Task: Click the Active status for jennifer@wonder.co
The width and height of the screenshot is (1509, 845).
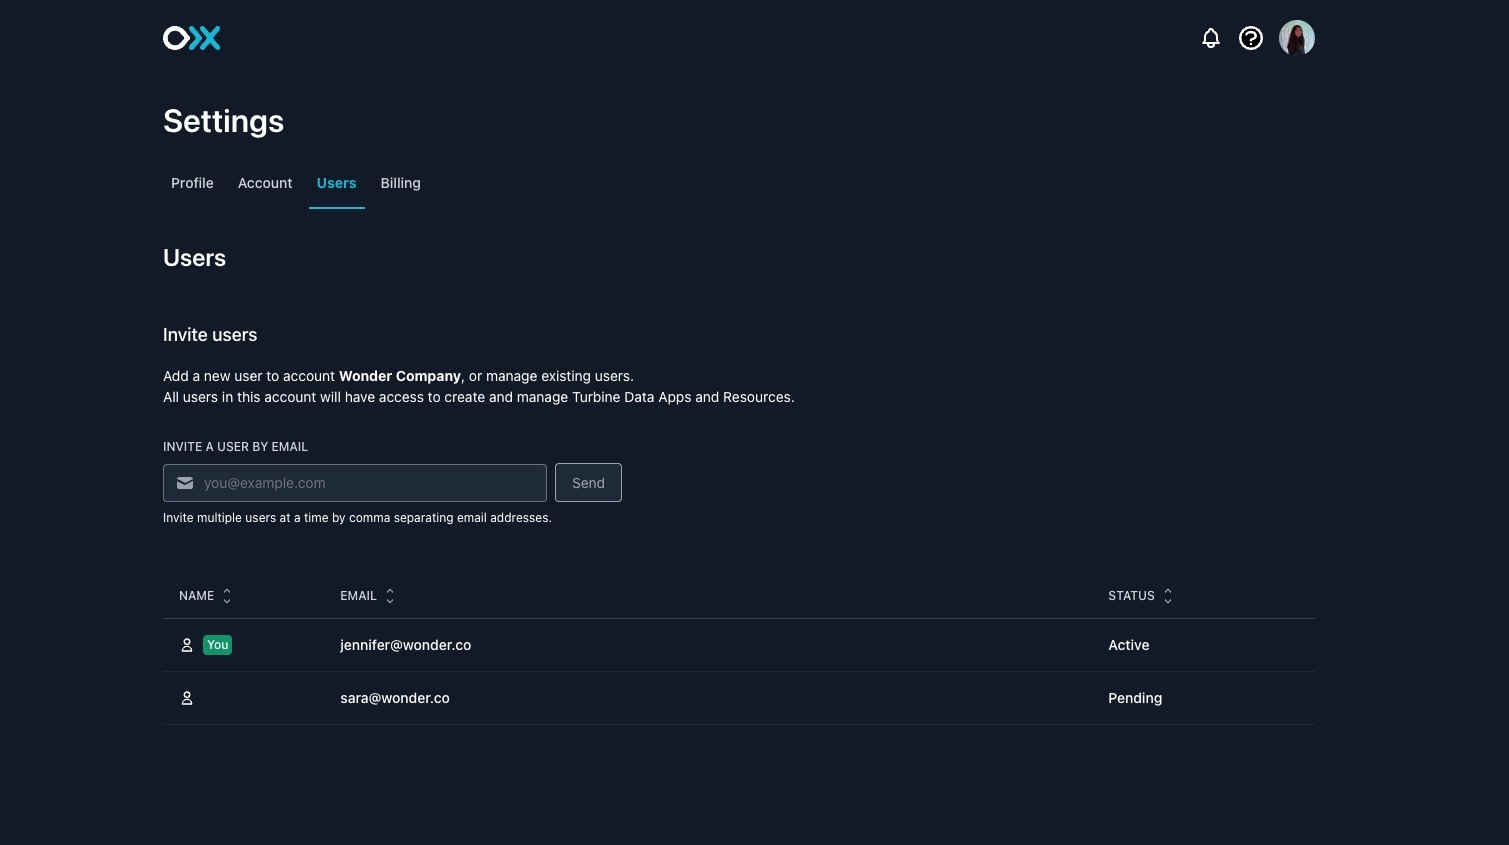Action: click(x=1128, y=645)
